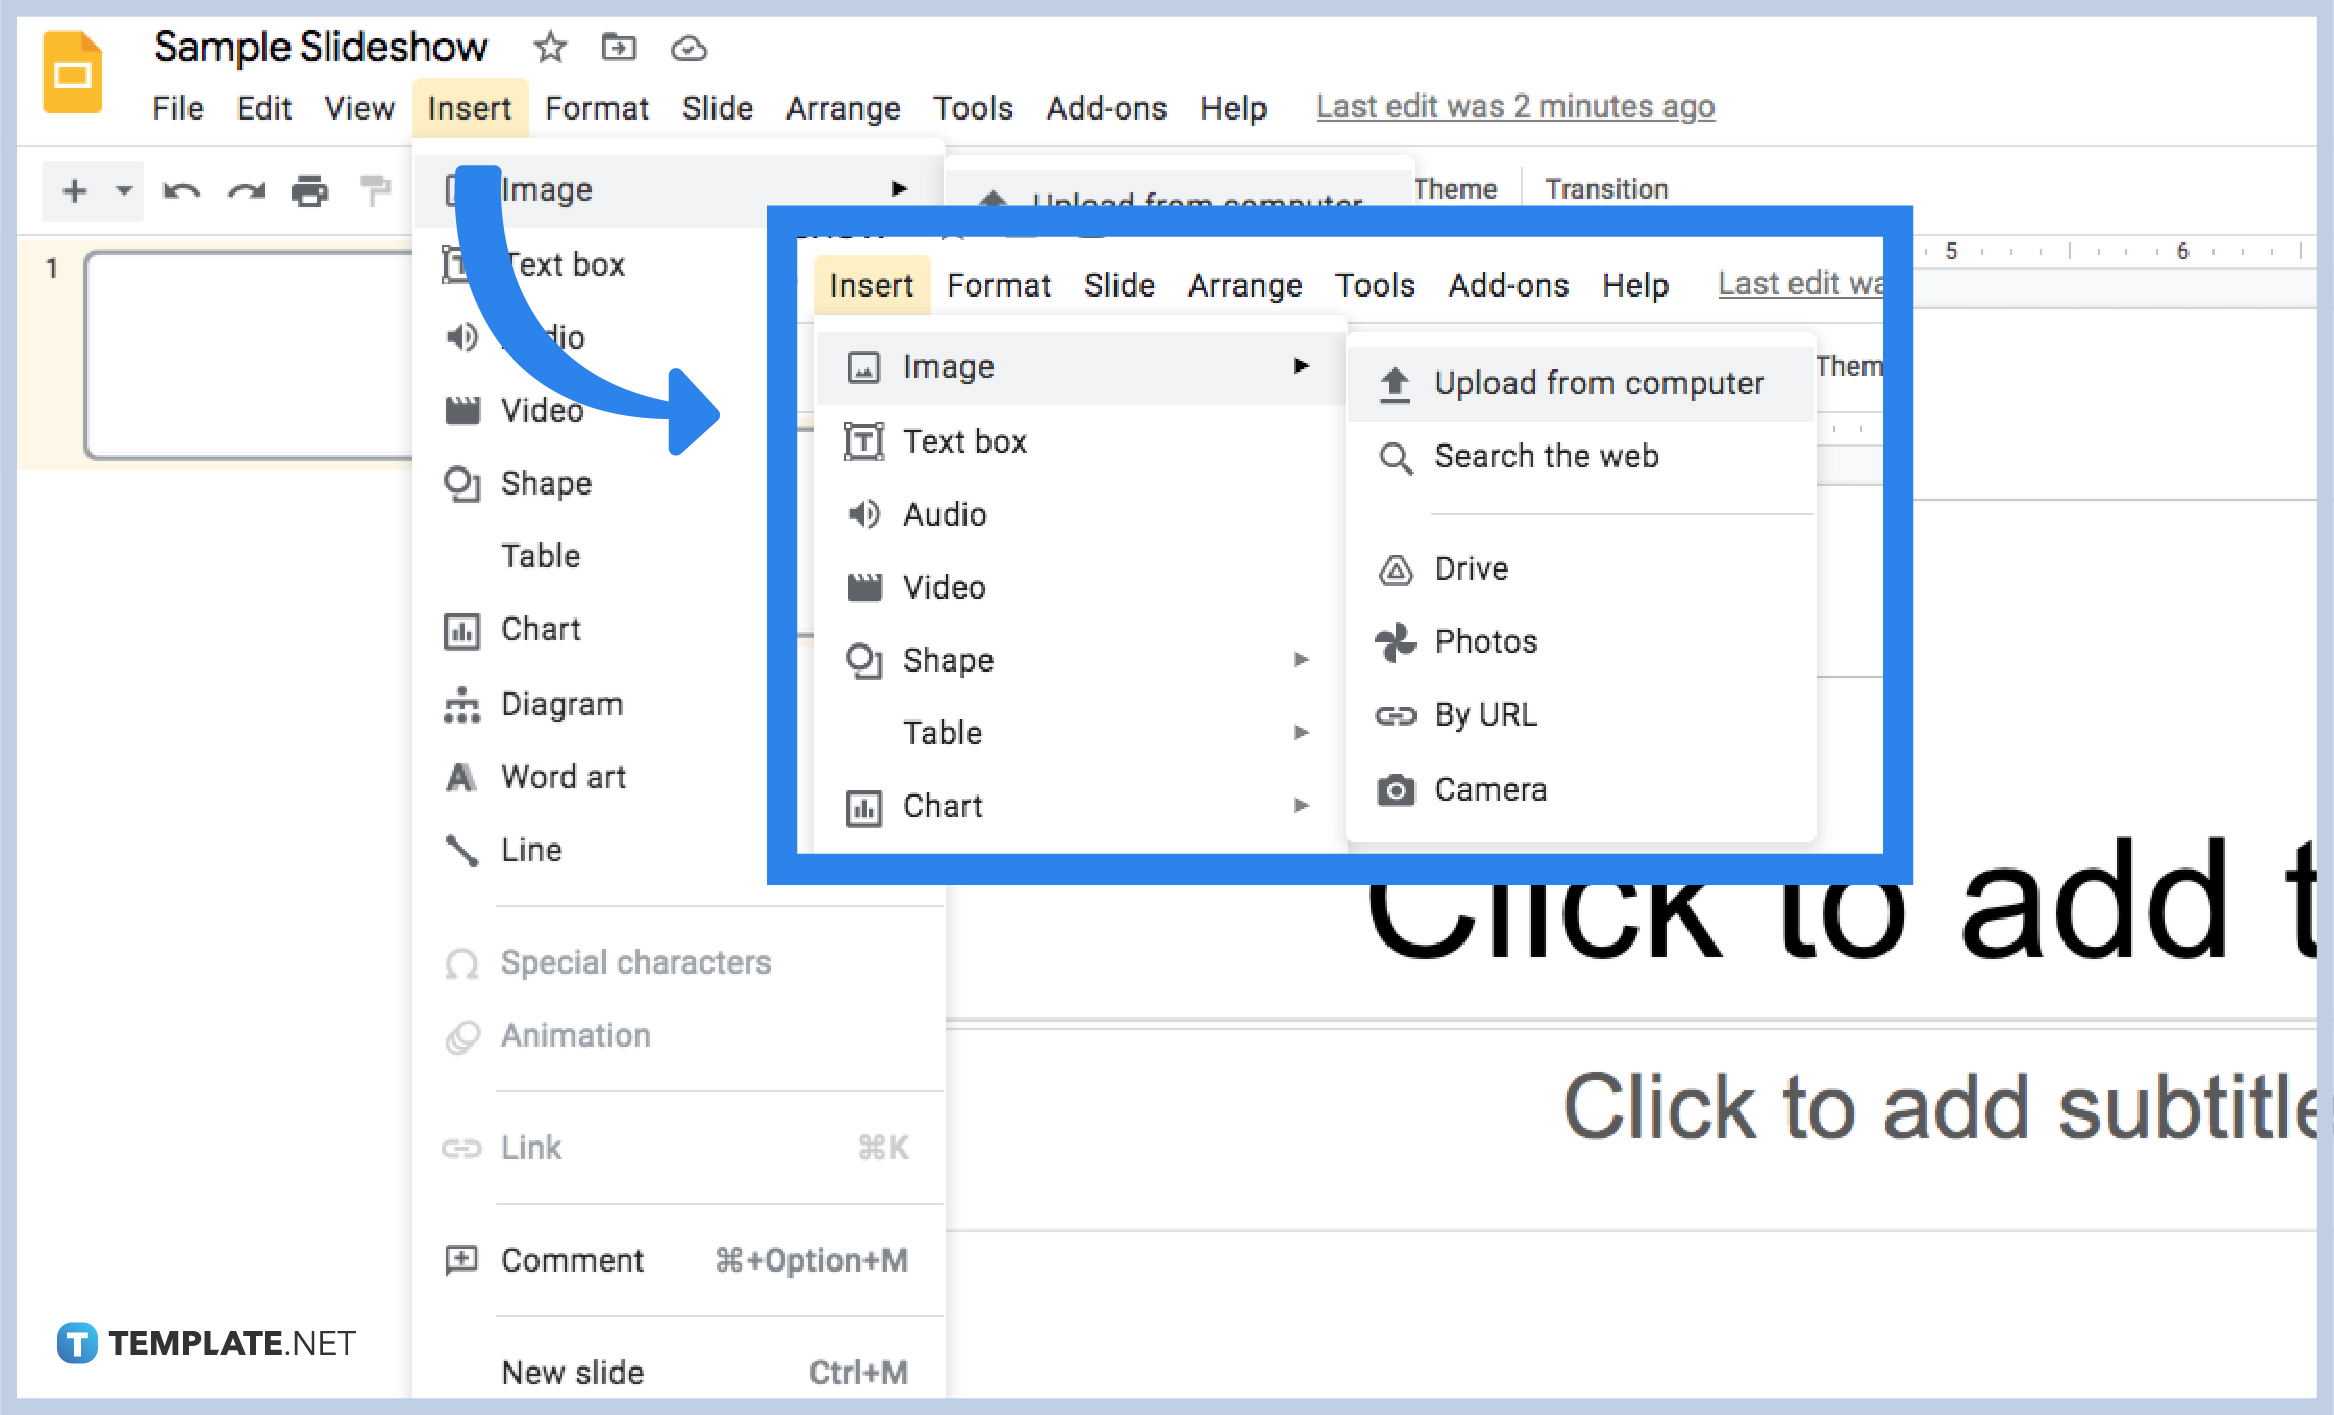Screen dimensions: 2334x1415
Task: Open the new slide layout dropdown arrow
Action: [x=122, y=190]
